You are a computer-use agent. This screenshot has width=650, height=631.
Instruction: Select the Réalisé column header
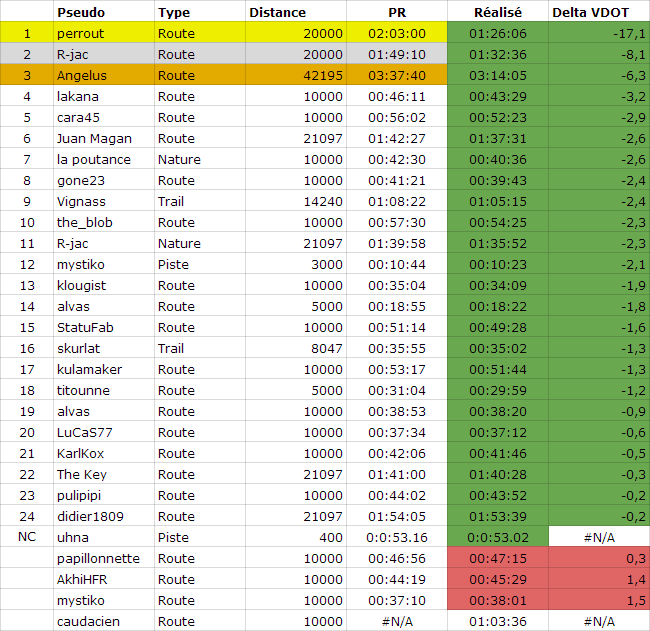(497, 12)
